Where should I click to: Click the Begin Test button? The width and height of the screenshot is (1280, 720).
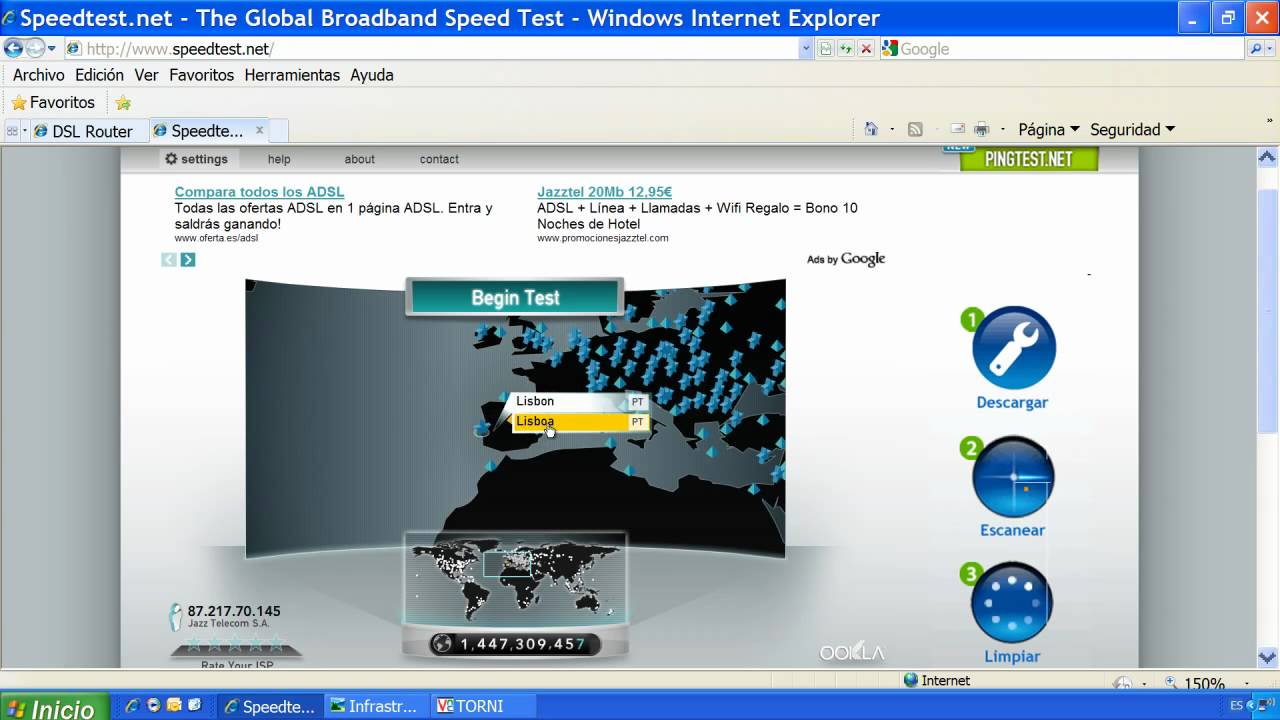(x=515, y=297)
